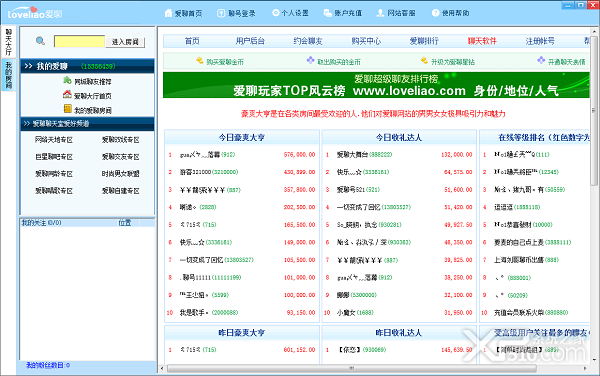The width and height of the screenshot is (600, 376).
Task: Click the 我的爱聊房间 yellow book icon
Action: coord(67,109)
